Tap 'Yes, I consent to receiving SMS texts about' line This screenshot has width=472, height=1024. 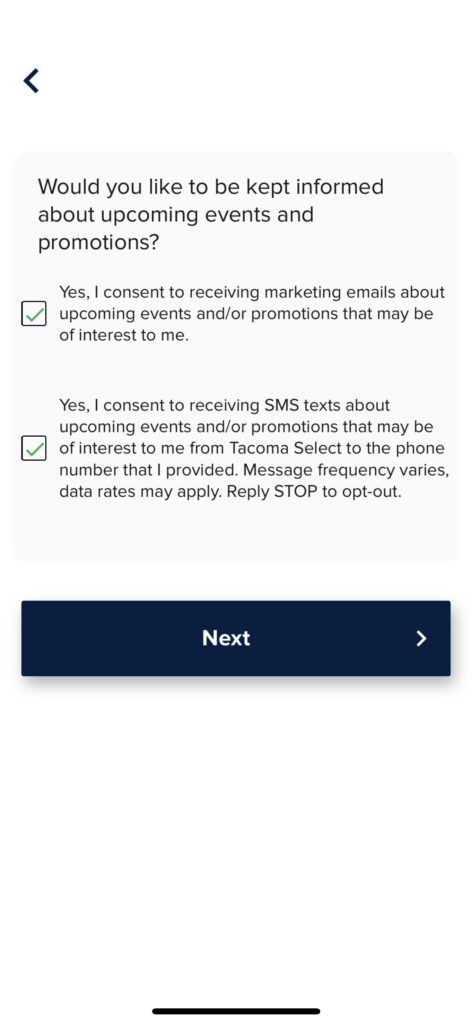point(225,406)
